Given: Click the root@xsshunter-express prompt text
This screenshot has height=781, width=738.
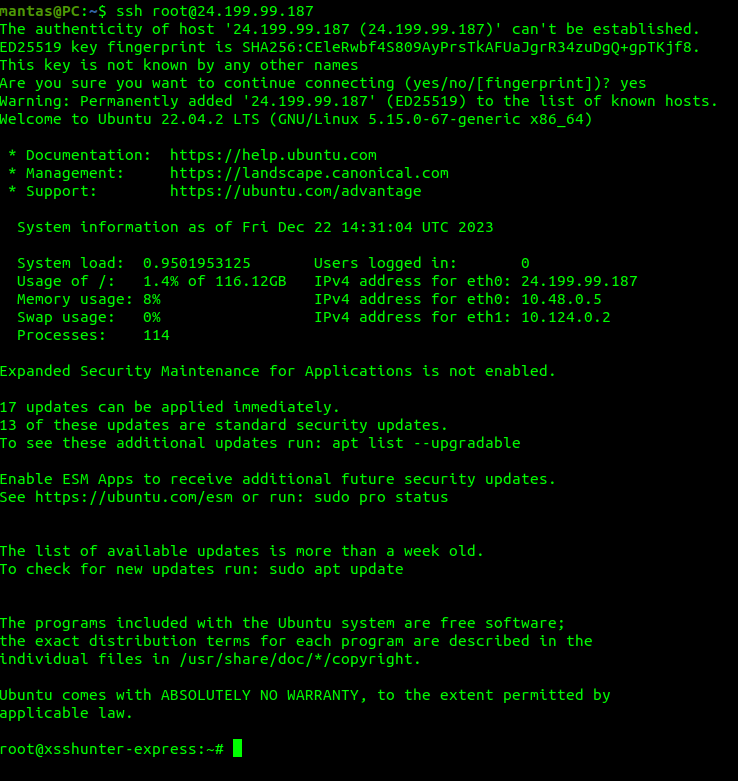Looking at the screenshot, I should 112,749.
